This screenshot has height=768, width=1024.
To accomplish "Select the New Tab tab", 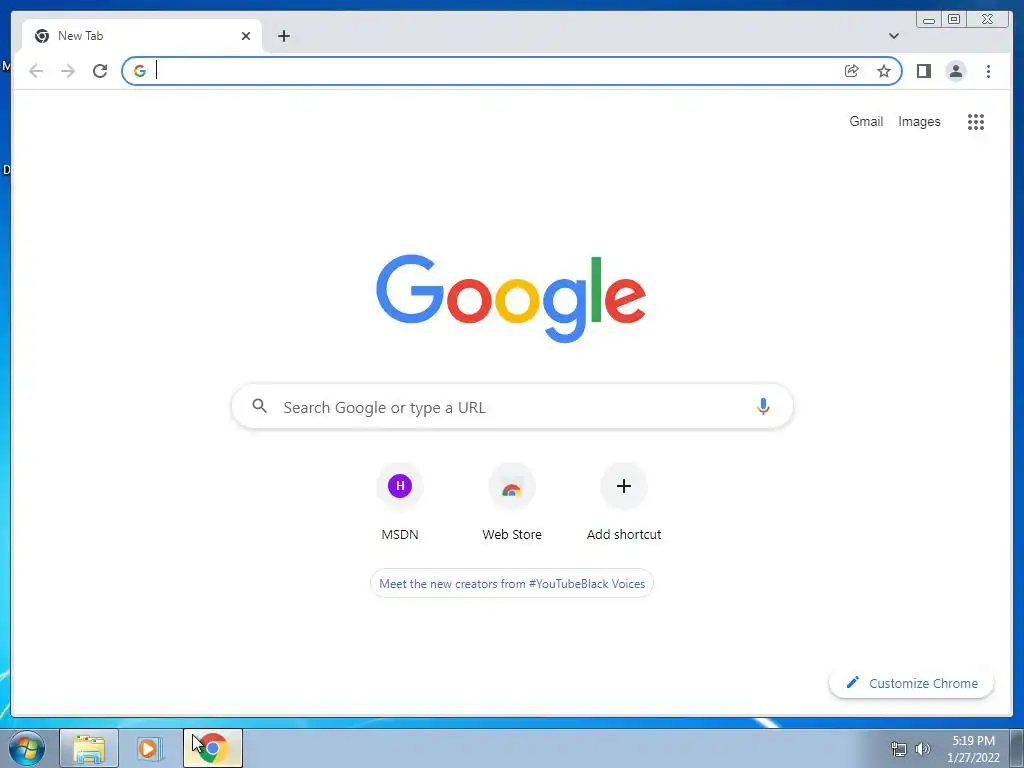I will (142, 36).
